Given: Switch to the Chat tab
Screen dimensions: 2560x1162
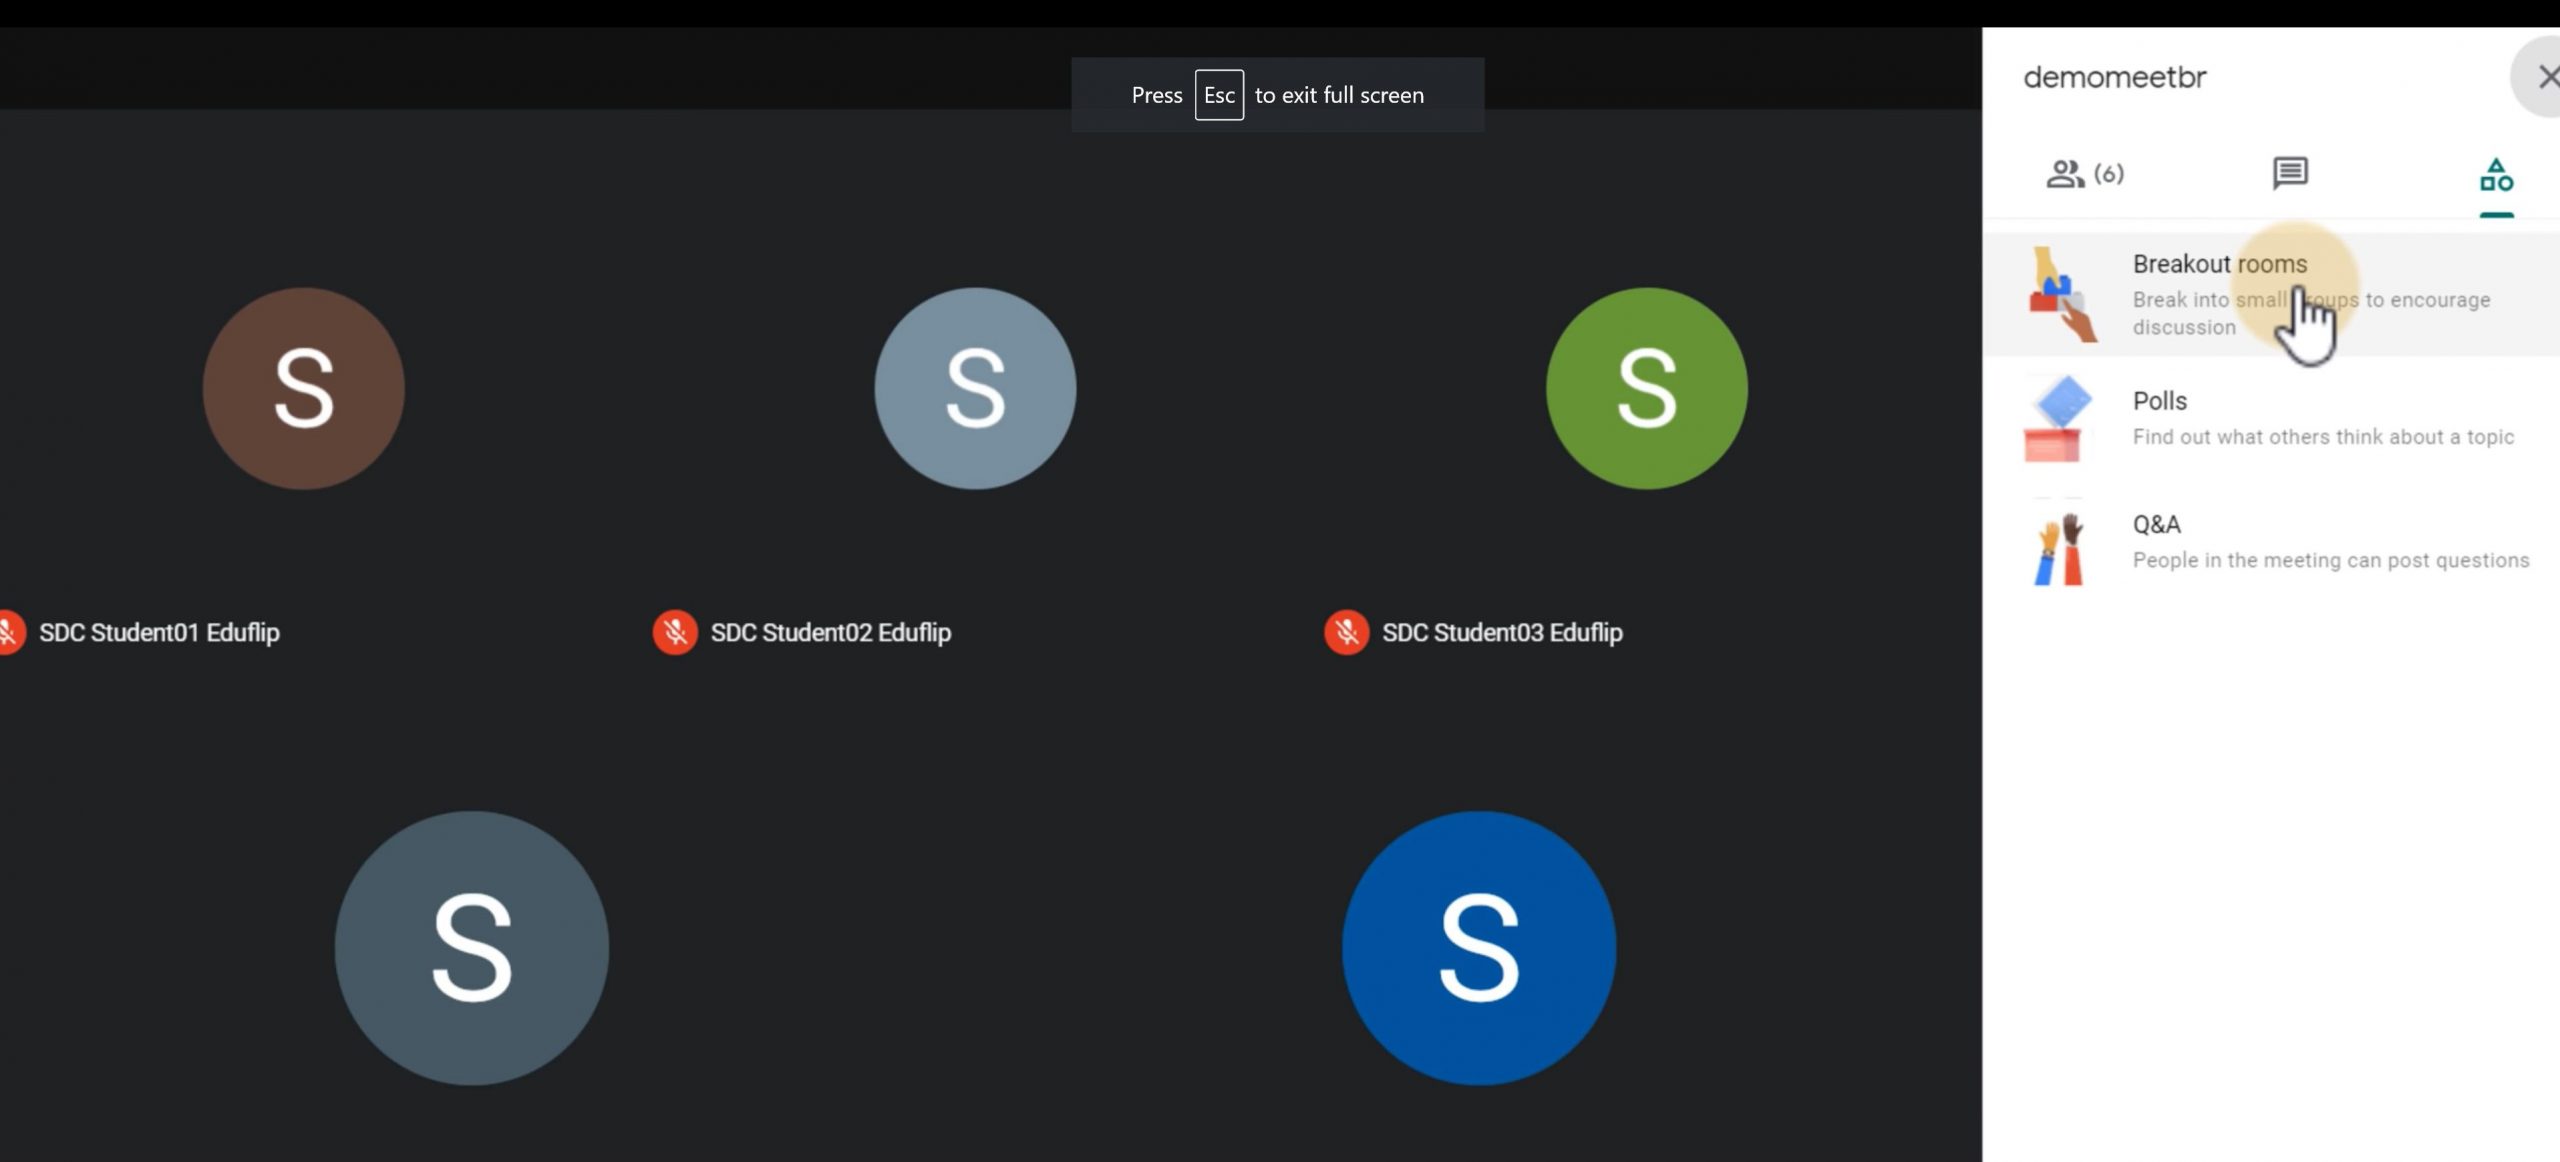Looking at the screenshot, I should pos(2289,173).
